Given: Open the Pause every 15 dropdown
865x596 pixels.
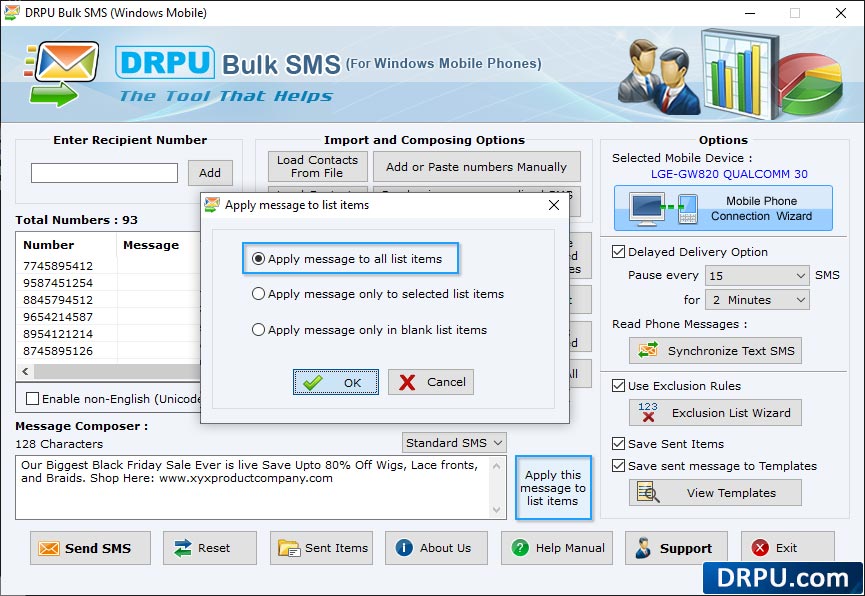Looking at the screenshot, I should coord(757,275).
